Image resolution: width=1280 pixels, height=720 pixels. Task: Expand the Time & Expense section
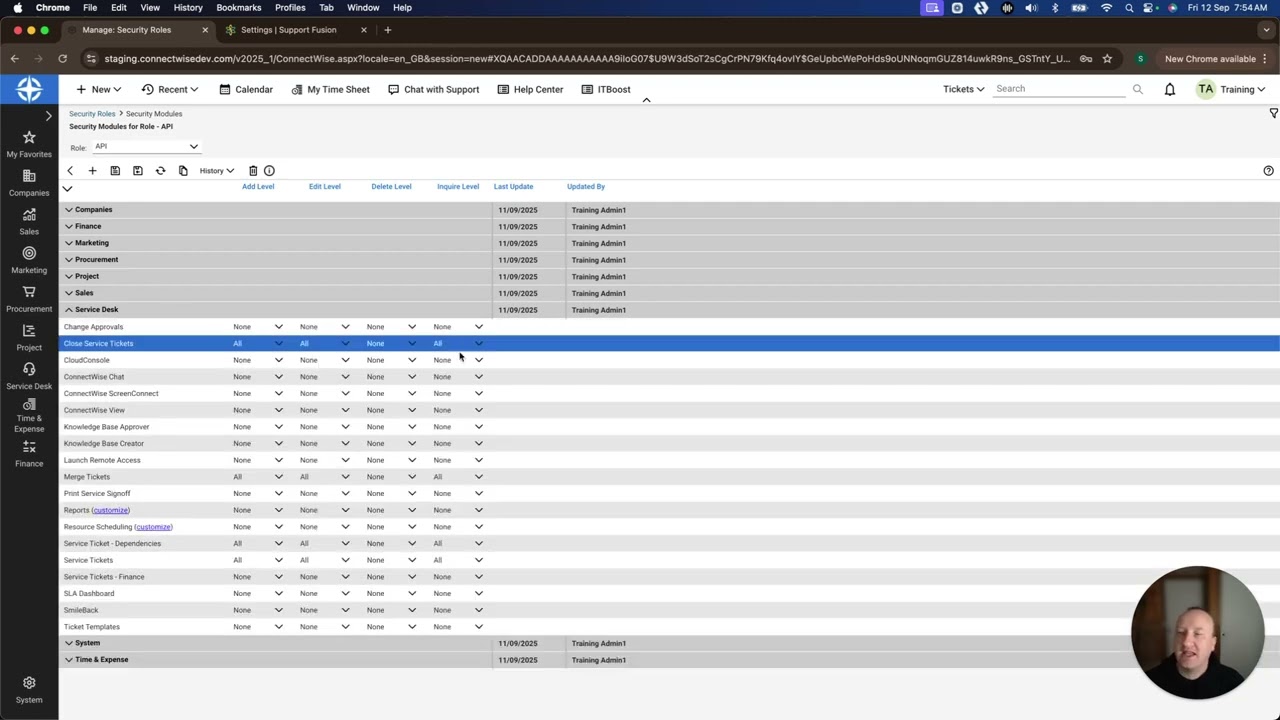click(69, 660)
